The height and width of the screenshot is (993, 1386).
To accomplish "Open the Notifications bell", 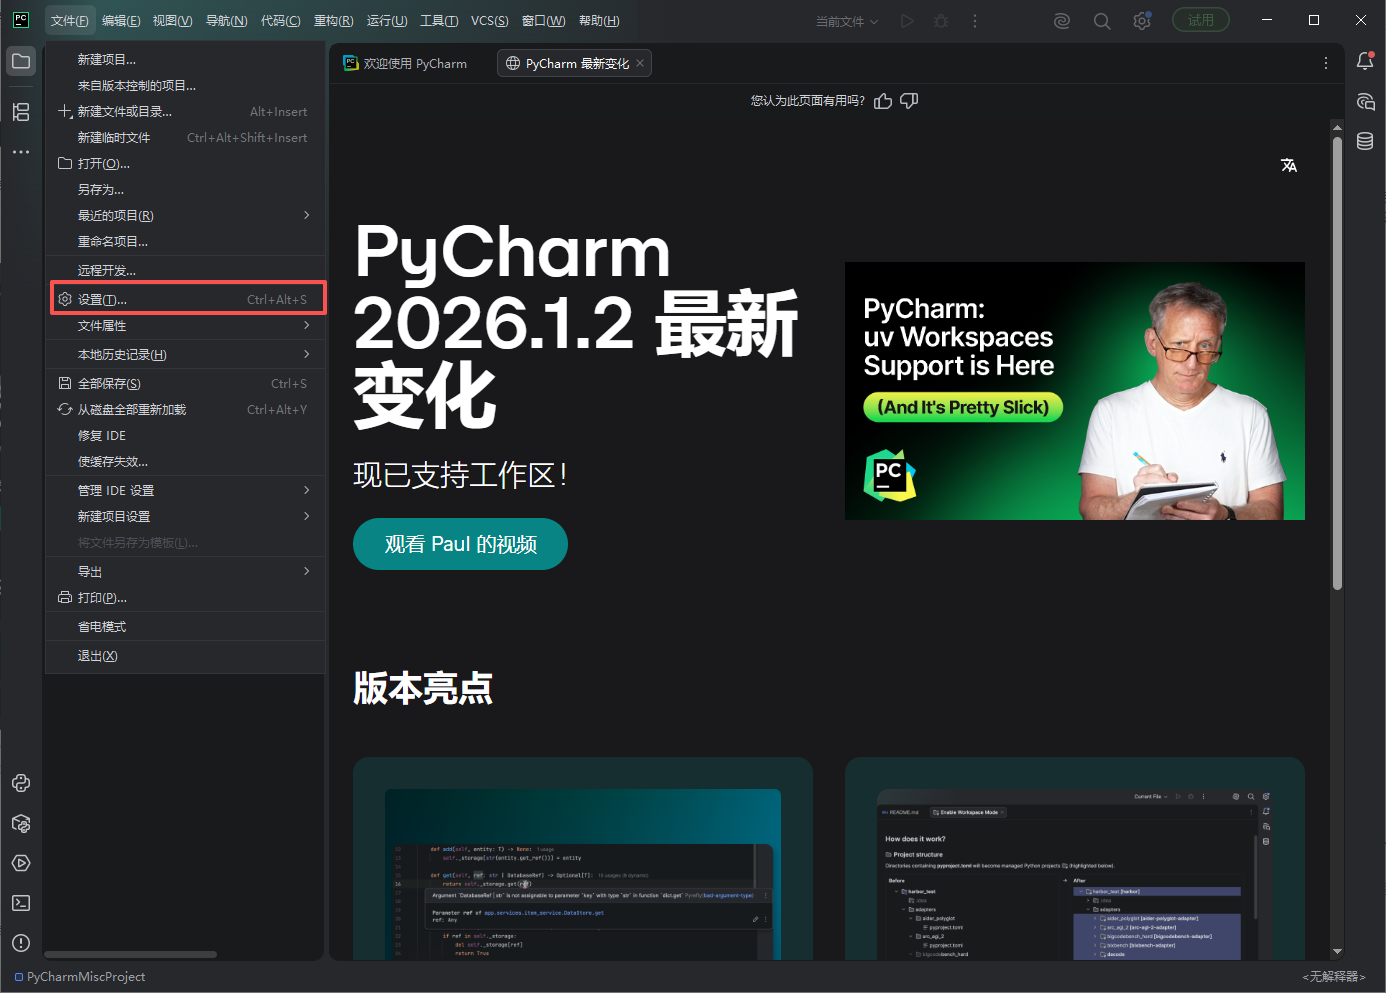I will click(x=1365, y=61).
